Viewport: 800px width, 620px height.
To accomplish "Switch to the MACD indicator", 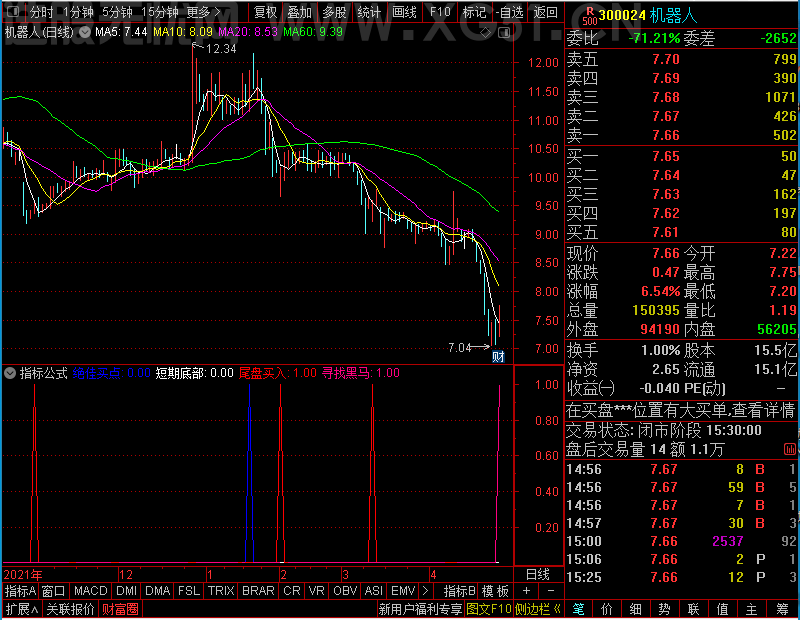I will pos(90,591).
